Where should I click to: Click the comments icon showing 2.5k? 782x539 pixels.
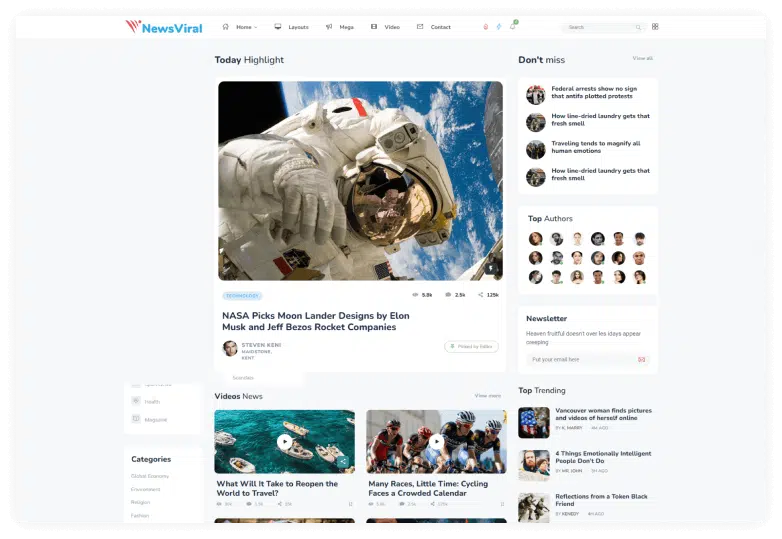tap(448, 295)
